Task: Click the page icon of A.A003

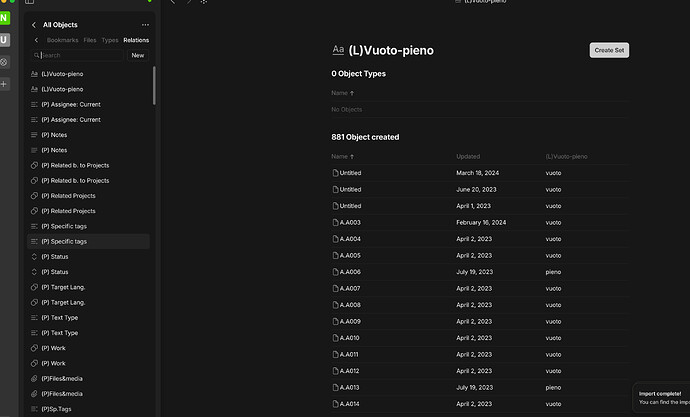Action: [x=335, y=223]
